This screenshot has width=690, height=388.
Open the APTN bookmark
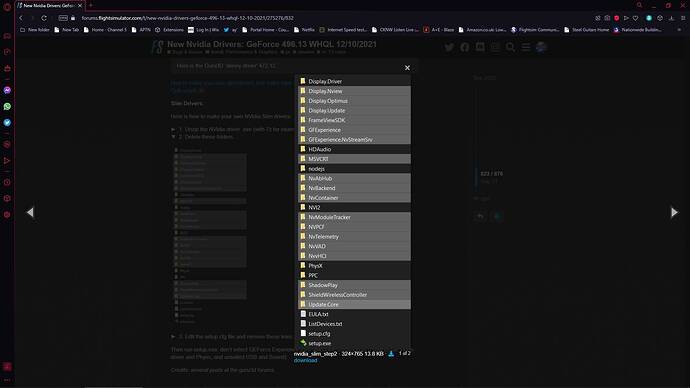point(141,30)
